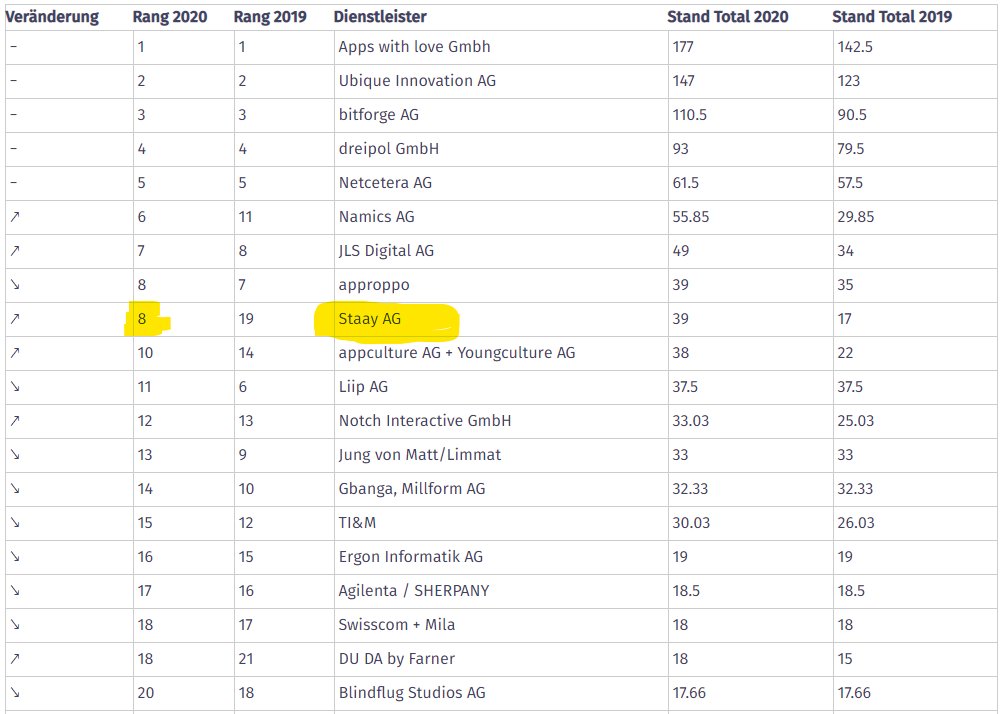Viewport: 1006px width, 714px height.
Task: Select 'Jung von Matt/Limmat' cell
Action: (x=501, y=455)
